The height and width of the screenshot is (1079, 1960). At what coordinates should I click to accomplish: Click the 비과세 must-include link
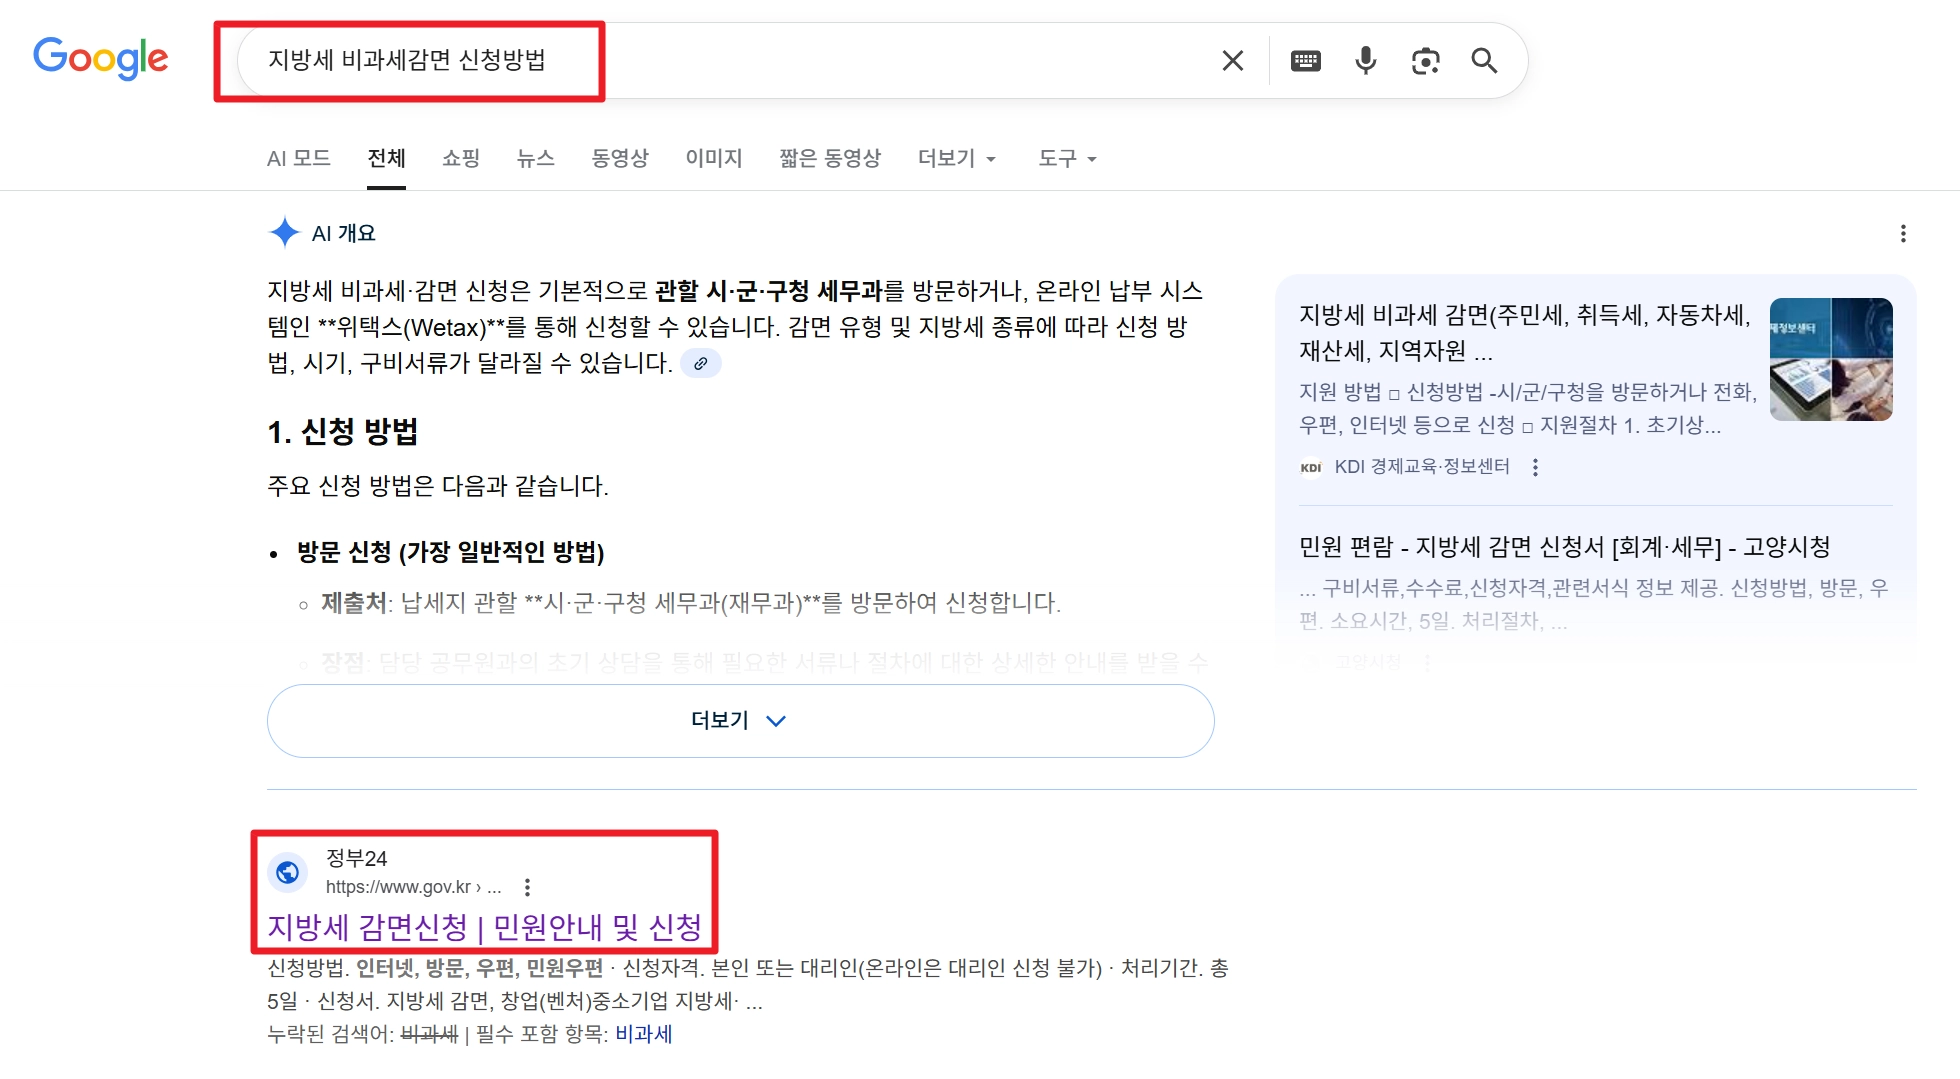click(x=643, y=1034)
